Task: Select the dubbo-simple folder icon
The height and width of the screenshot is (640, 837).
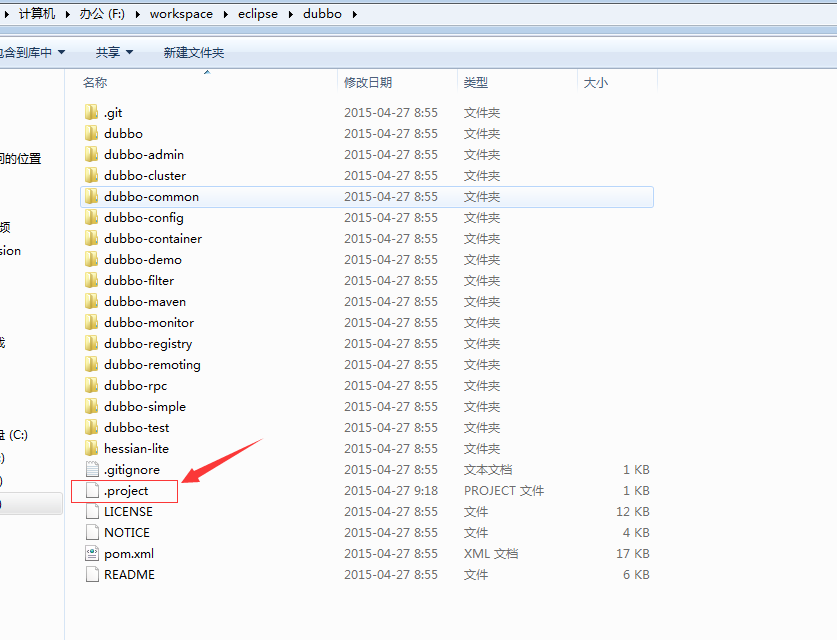Action: tap(91, 406)
